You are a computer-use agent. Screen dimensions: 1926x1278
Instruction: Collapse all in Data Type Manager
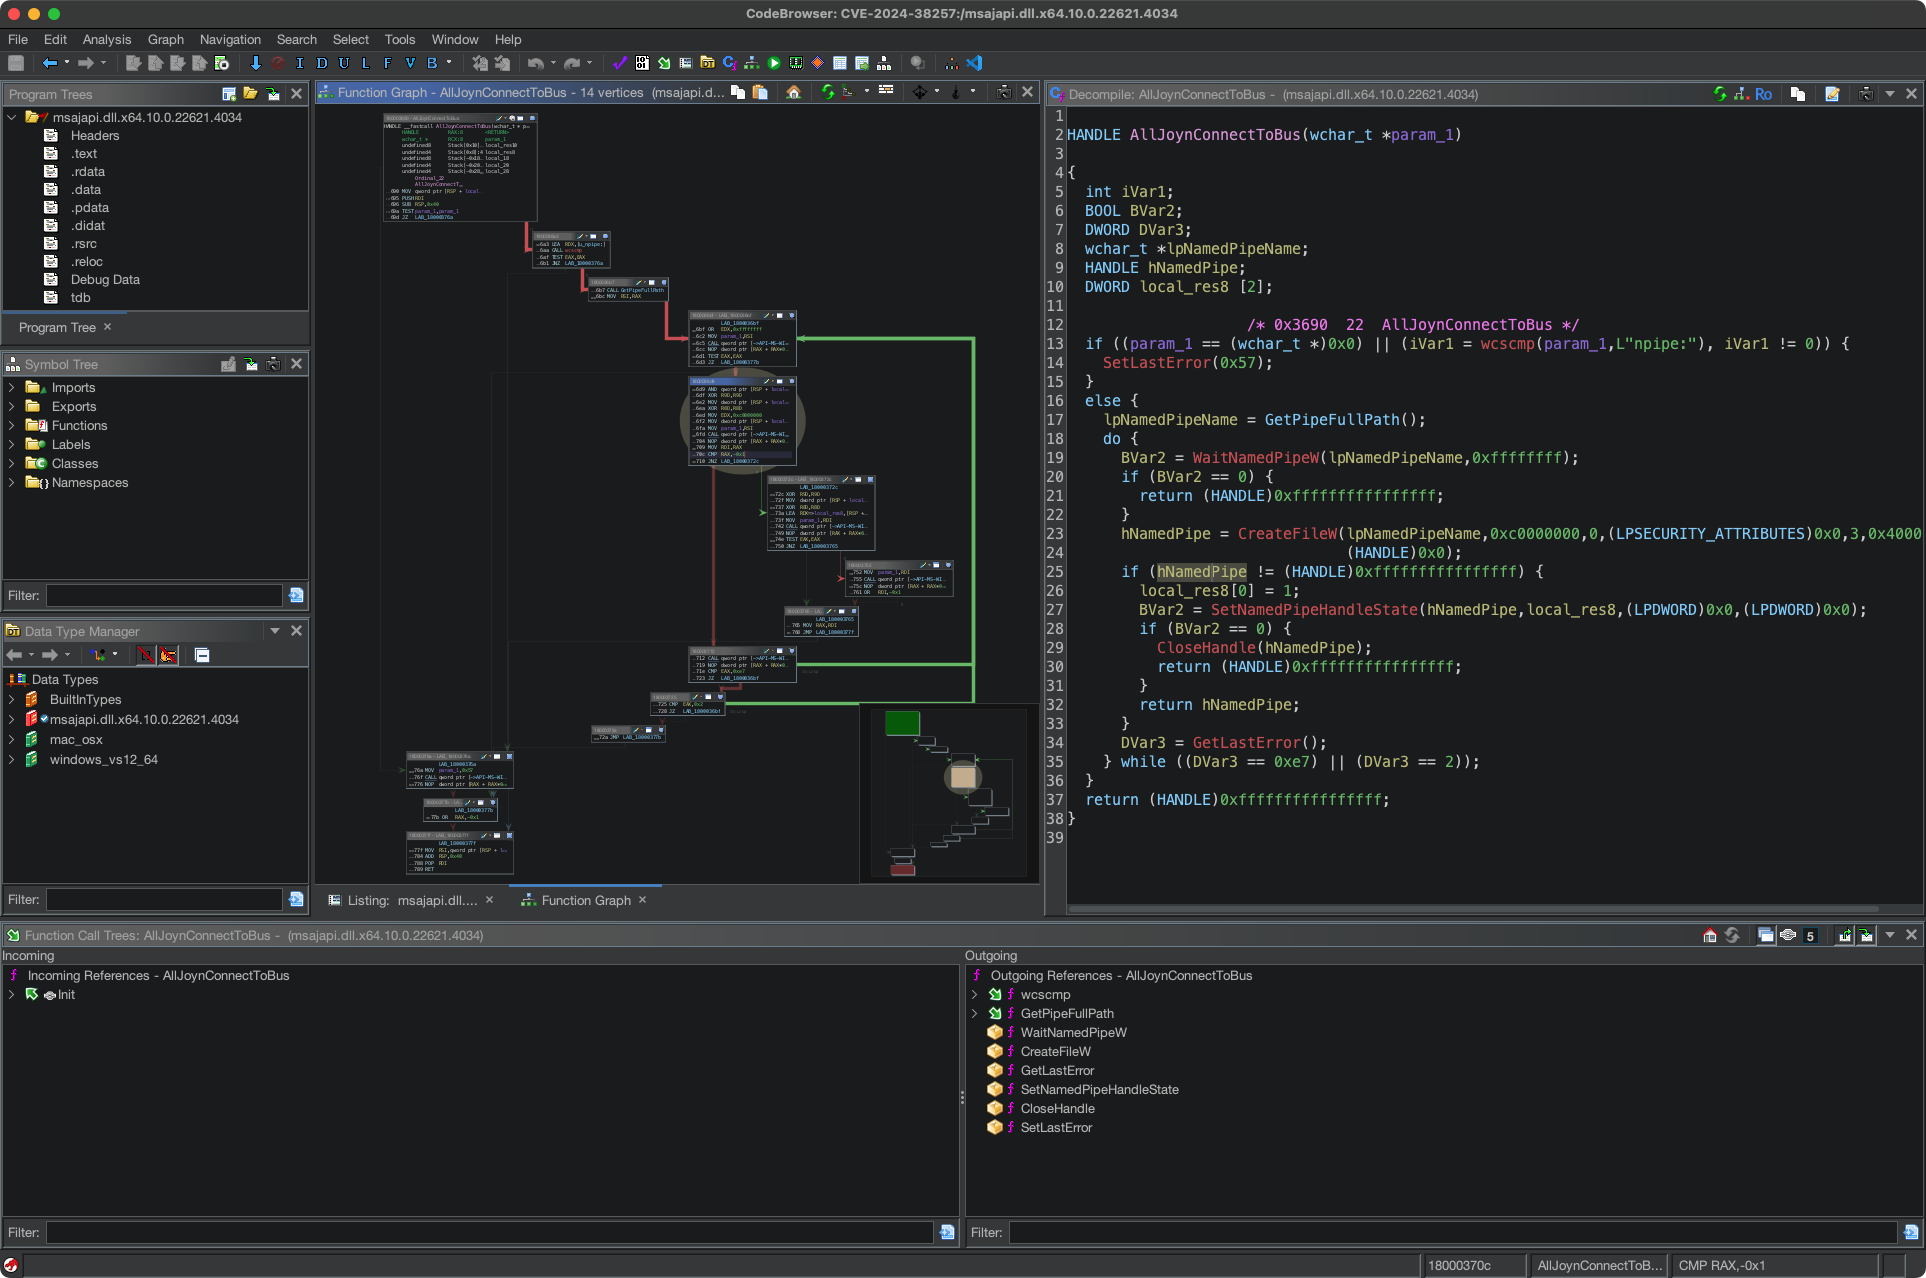(202, 655)
